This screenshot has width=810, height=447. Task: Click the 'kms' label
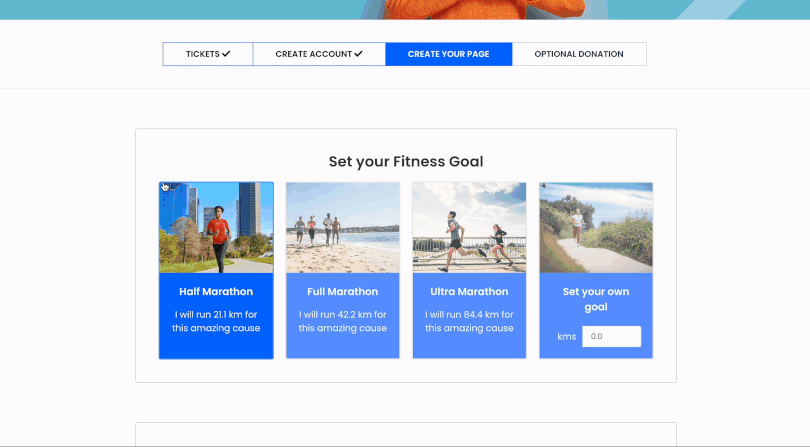[567, 337]
